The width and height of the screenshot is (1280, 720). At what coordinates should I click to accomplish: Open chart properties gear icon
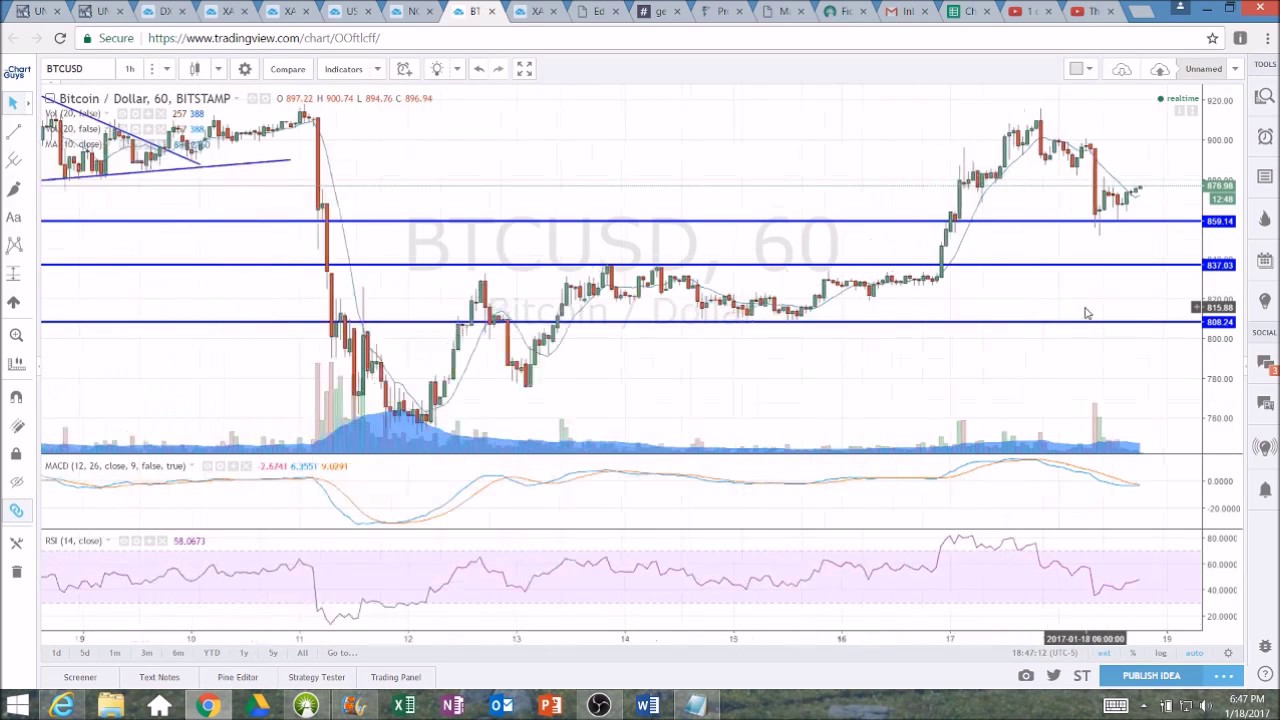tap(245, 69)
